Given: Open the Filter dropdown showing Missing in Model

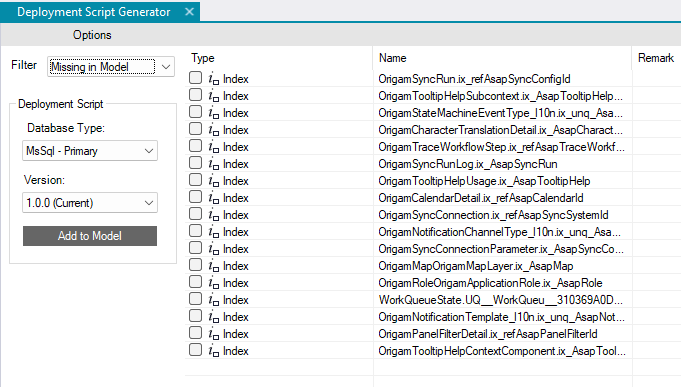Looking at the screenshot, I should 111,67.
